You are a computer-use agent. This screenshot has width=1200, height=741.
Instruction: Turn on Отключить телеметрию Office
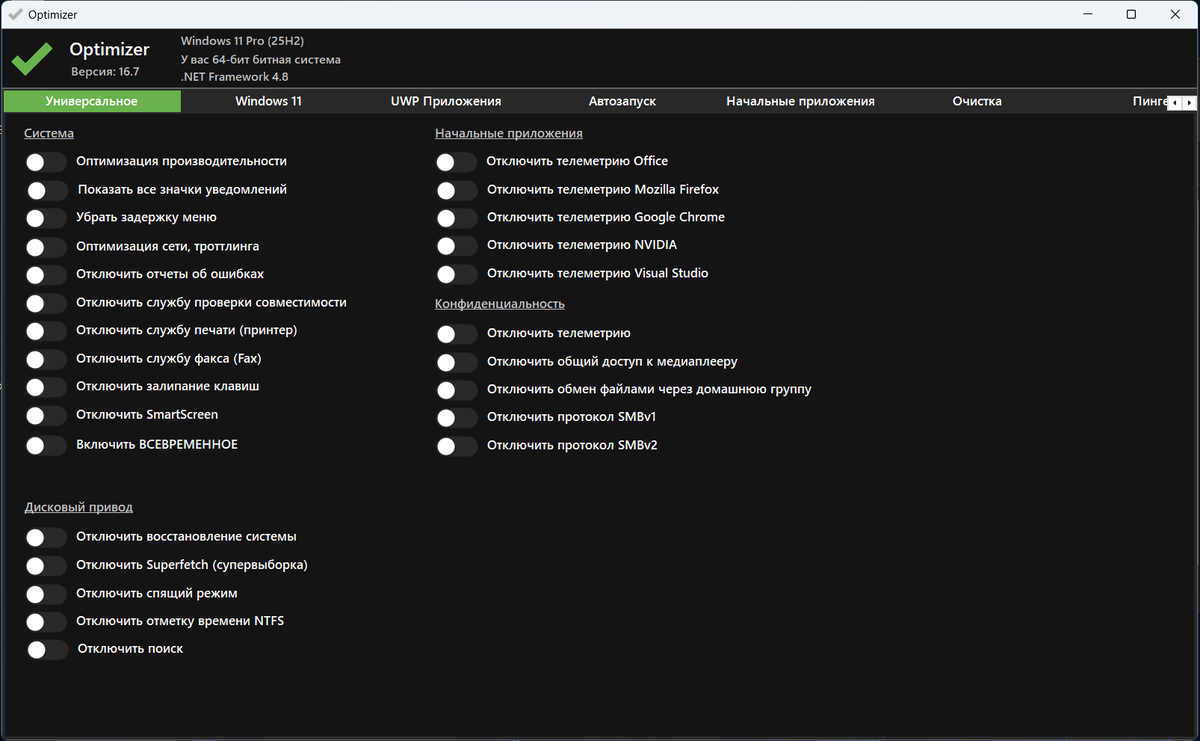click(457, 162)
